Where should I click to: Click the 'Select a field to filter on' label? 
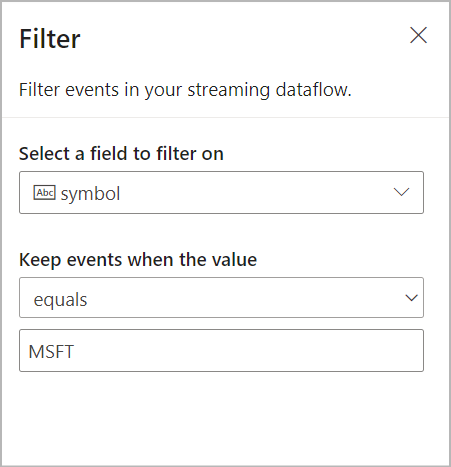(x=121, y=154)
